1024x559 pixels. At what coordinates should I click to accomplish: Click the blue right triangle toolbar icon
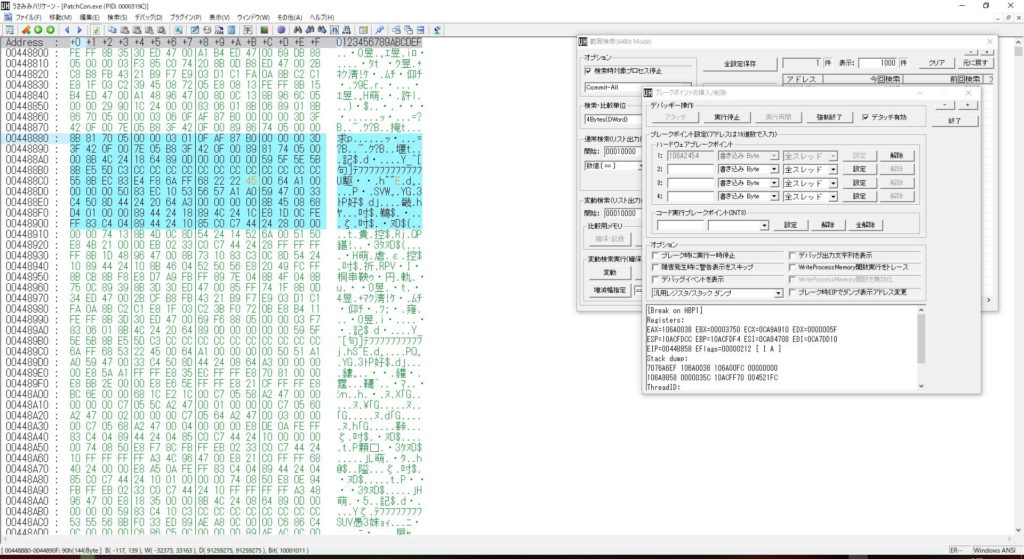80,30
